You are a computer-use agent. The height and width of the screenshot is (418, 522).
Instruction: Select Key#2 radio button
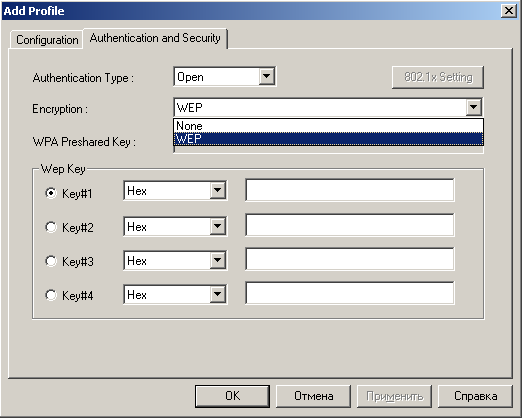point(51,227)
